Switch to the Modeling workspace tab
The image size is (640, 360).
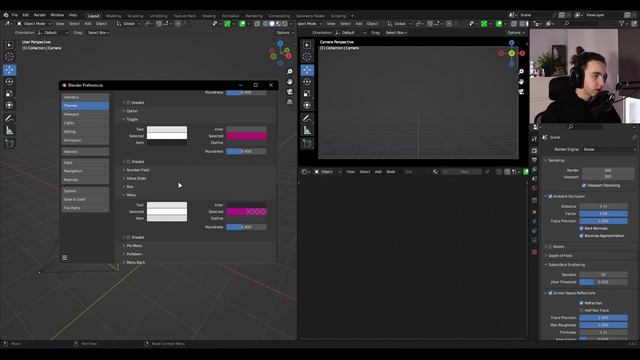(x=113, y=16)
